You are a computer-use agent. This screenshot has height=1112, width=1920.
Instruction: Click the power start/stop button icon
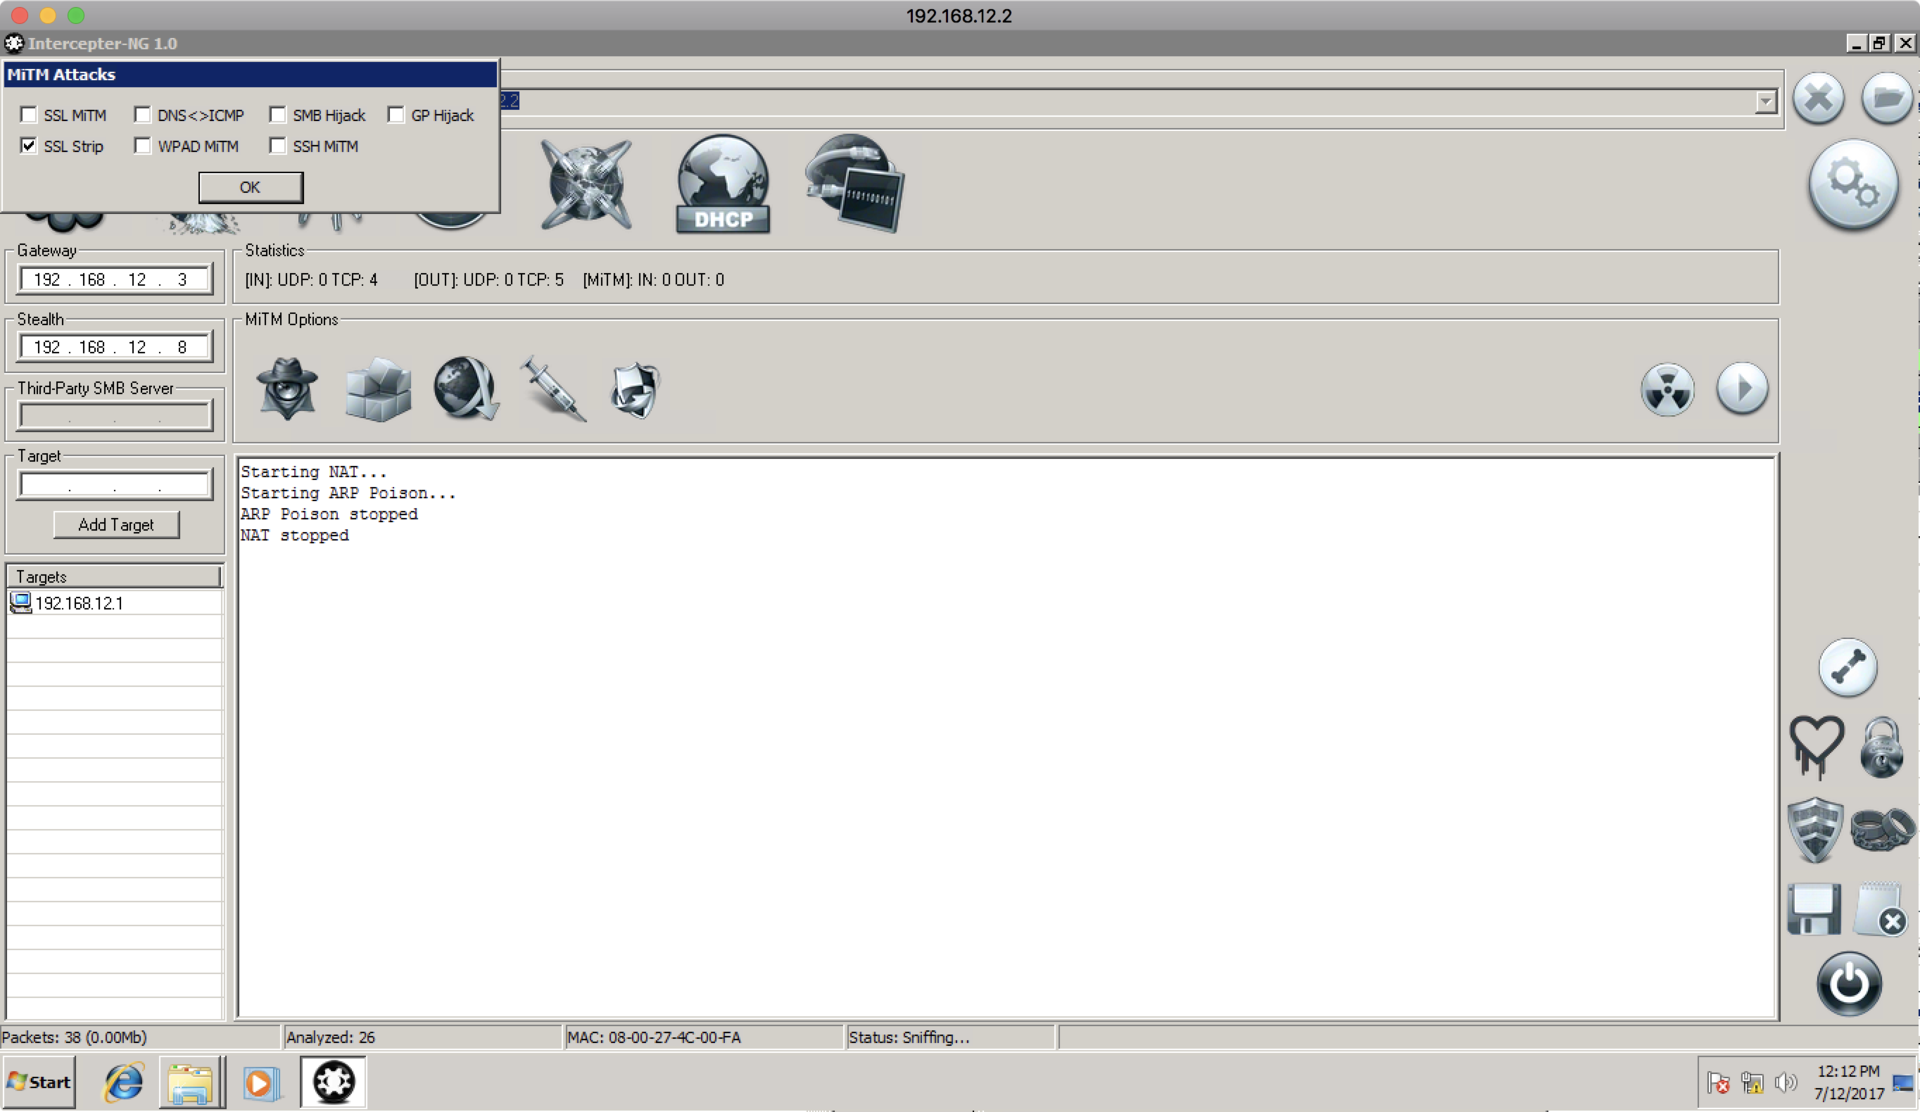[x=1848, y=983]
